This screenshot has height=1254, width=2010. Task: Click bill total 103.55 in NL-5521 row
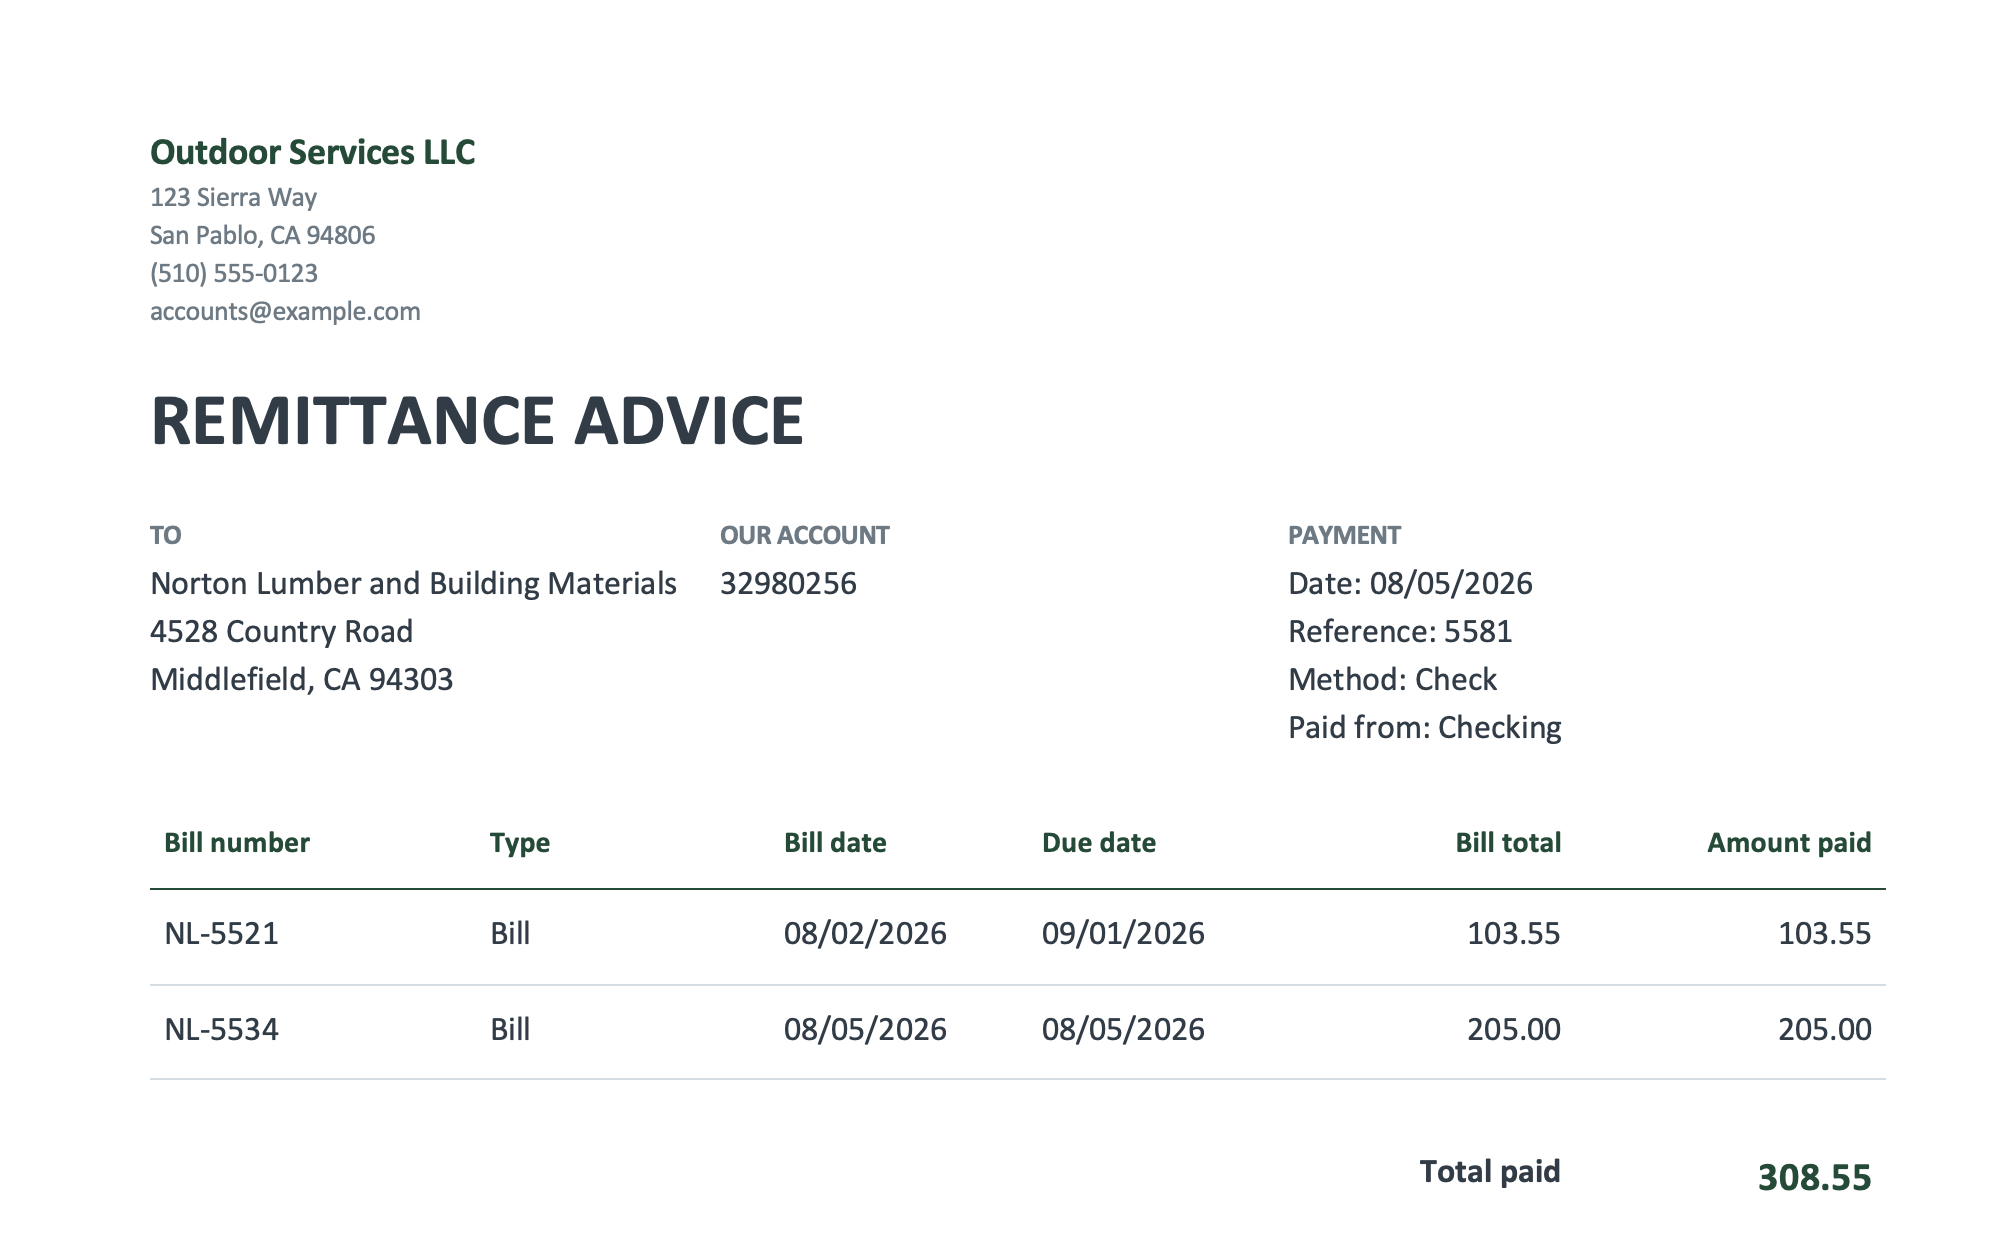pyautogui.click(x=1513, y=933)
